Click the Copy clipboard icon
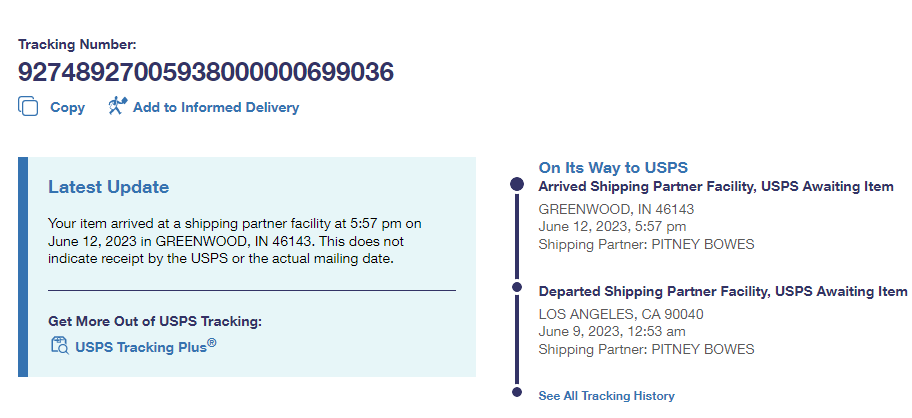Image resolution: width=912 pixels, height=418 pixels. coord(28,107)
